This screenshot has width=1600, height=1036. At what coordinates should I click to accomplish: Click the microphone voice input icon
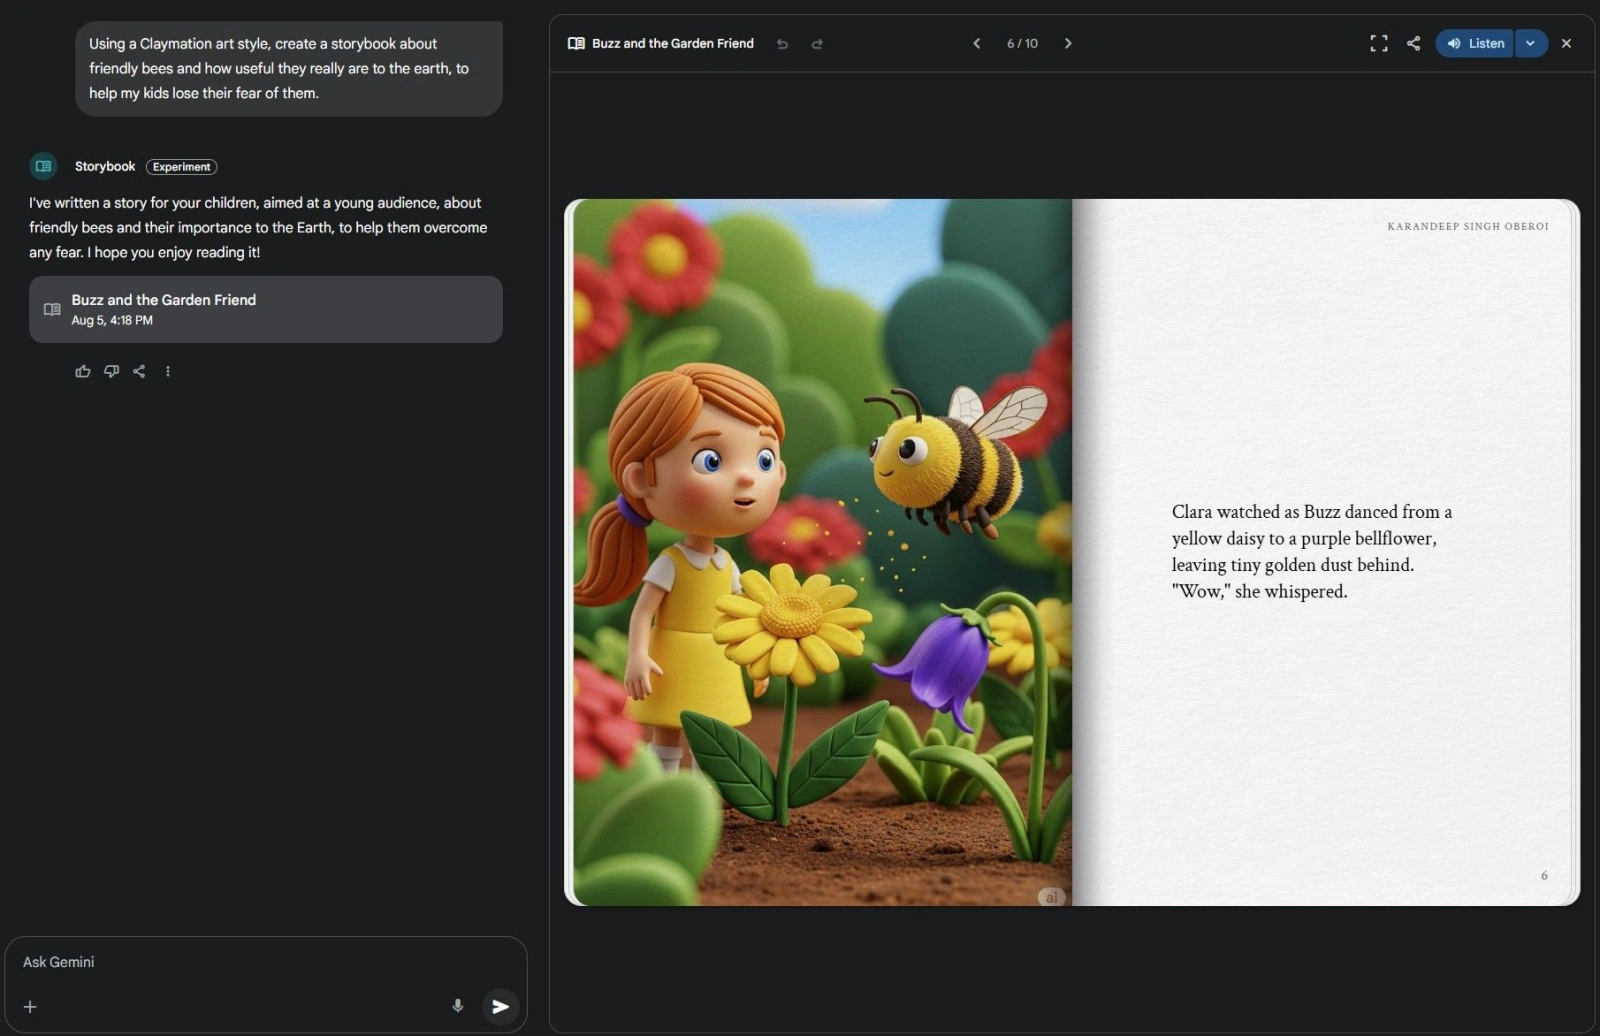click(x=458, y=1006)
